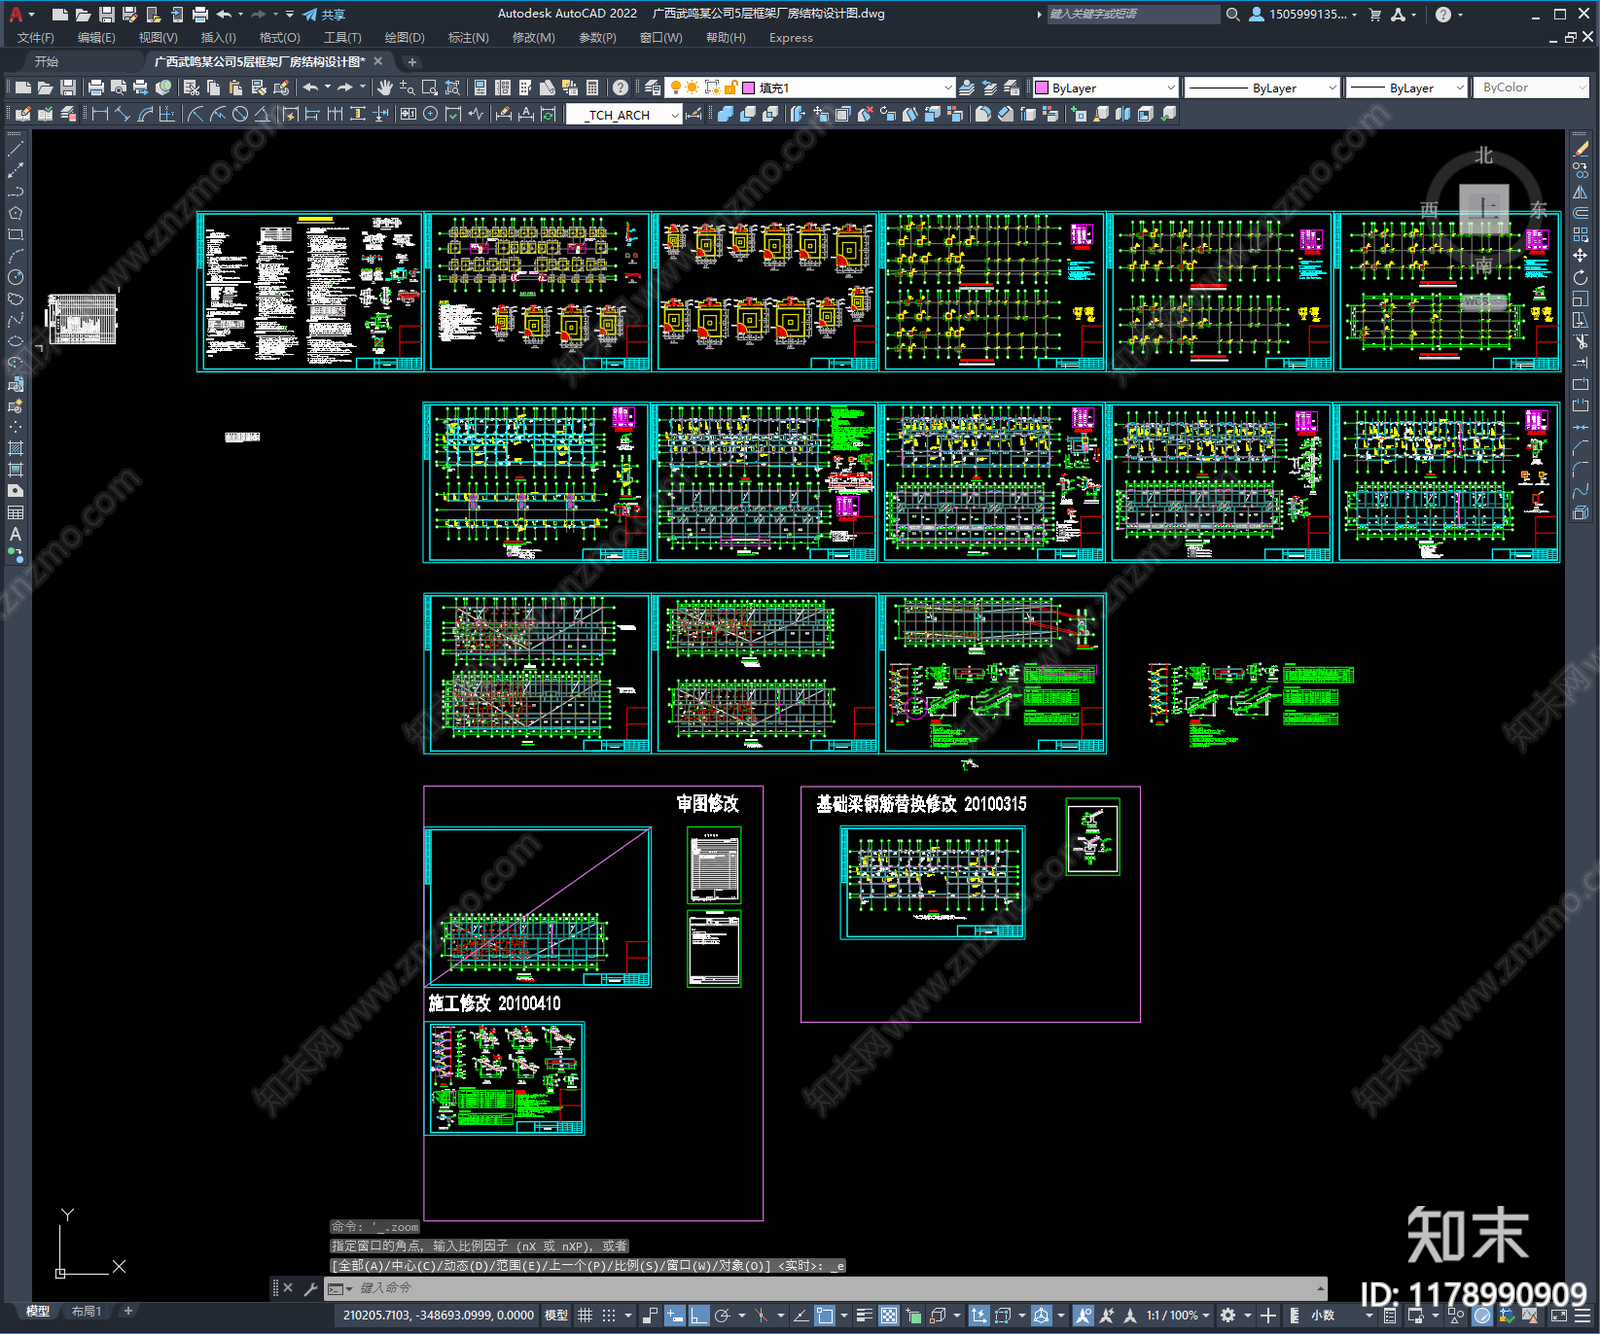Toggle polar tracking in status bar

tap(722, 1315)
